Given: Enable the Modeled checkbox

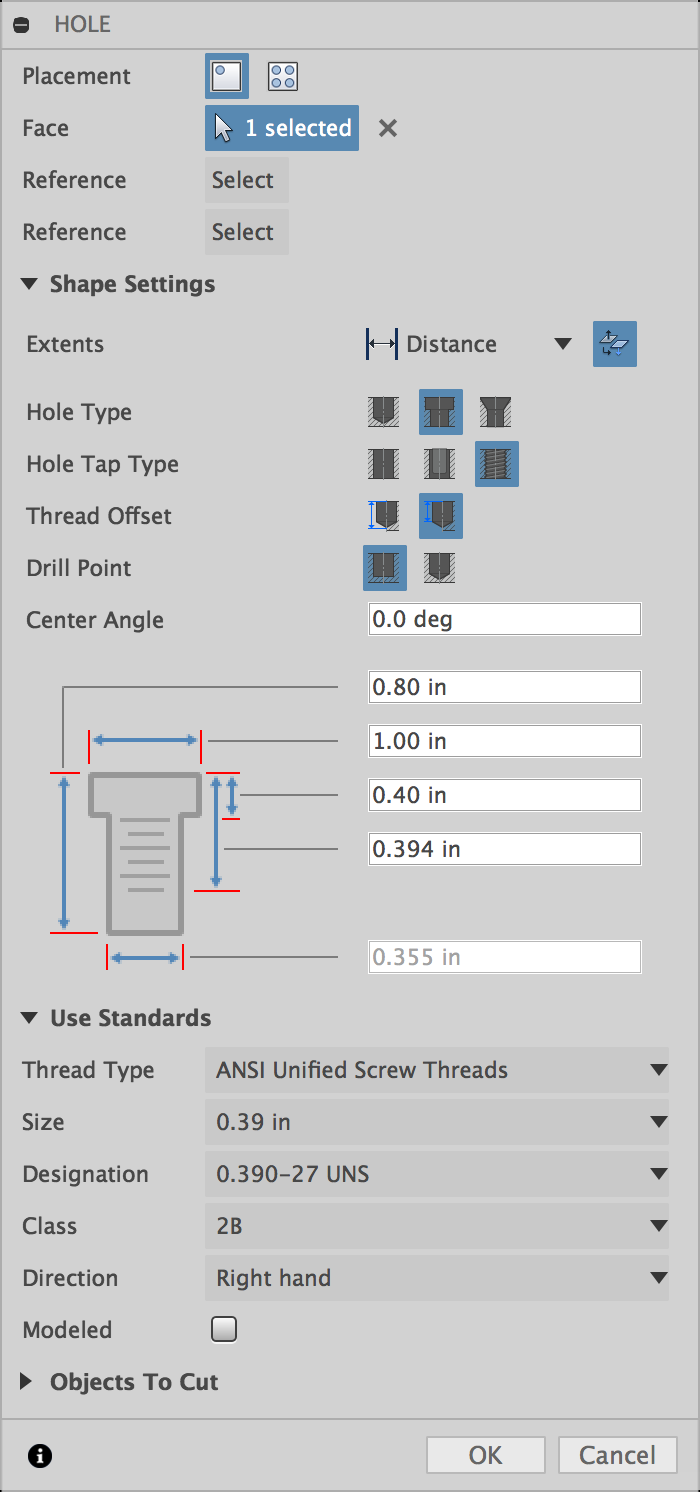Looking at the screenshot, I should click(x=223, y=1329).
